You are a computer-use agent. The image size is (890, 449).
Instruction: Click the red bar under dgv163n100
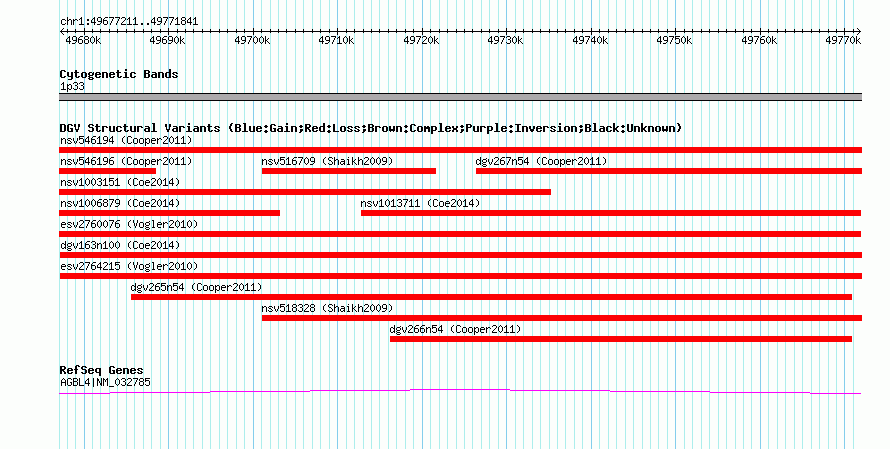[460, 255]
